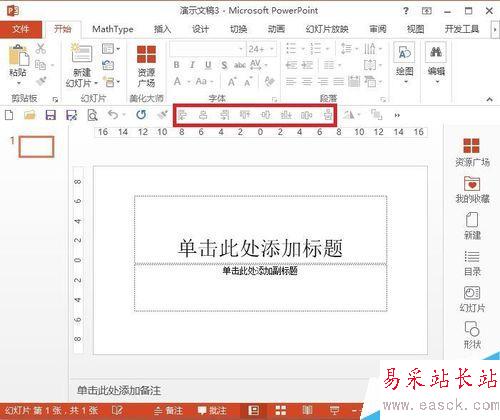Open the 字体 font dialog launcher
Image resolution: width=500 pixels, height=420 pixels.
click(x=274, y=99)
